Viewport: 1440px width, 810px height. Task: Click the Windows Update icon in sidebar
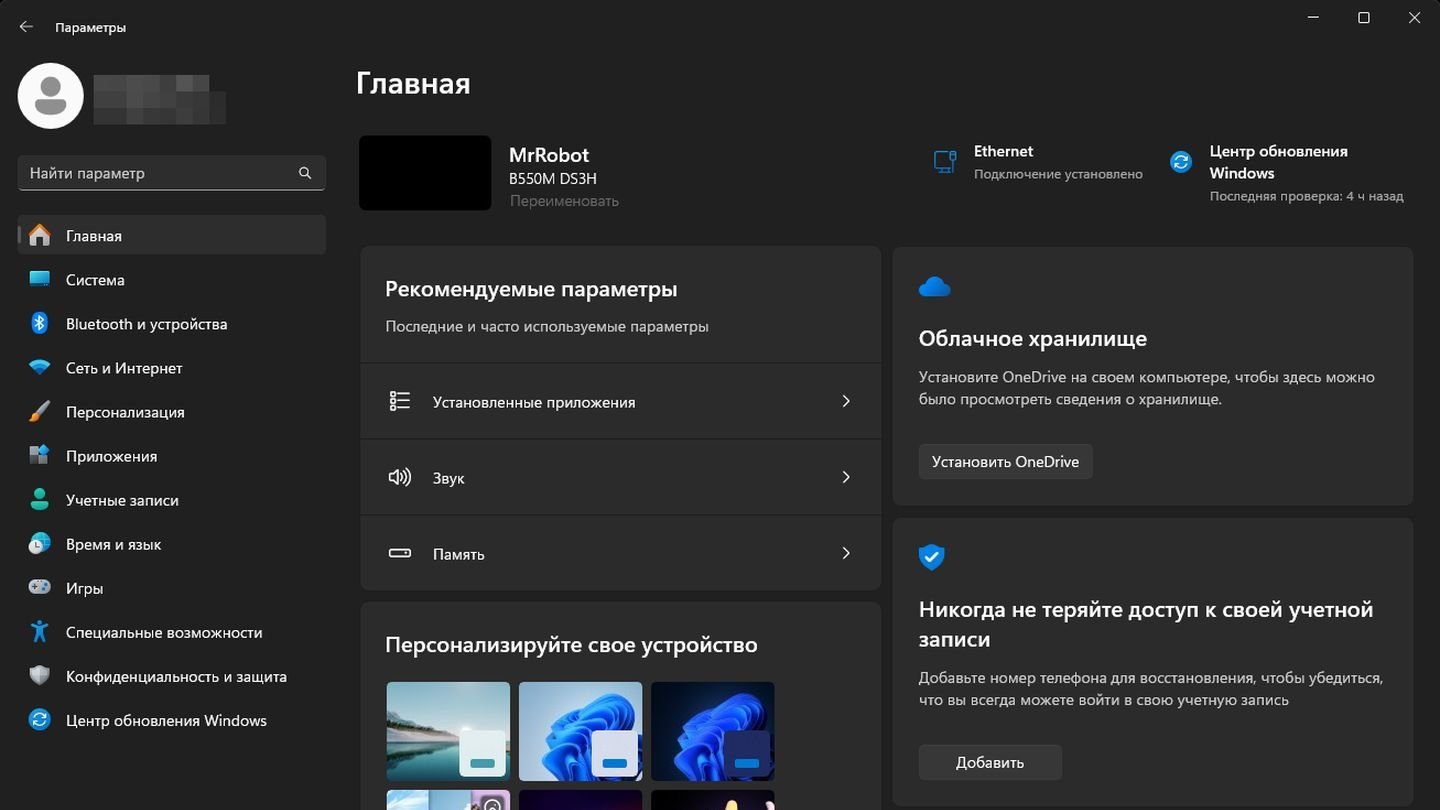click(x=39, y=720)
